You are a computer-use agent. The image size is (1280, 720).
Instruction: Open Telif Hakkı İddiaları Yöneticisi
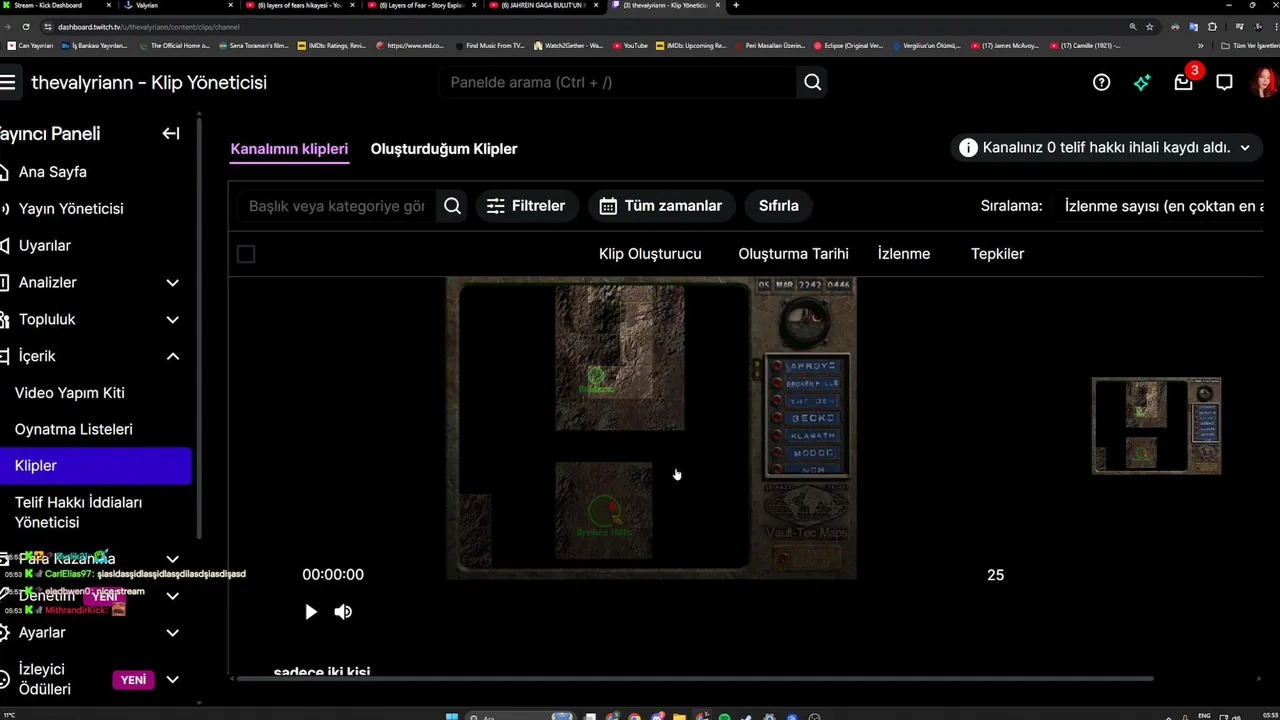pos(78,512)
